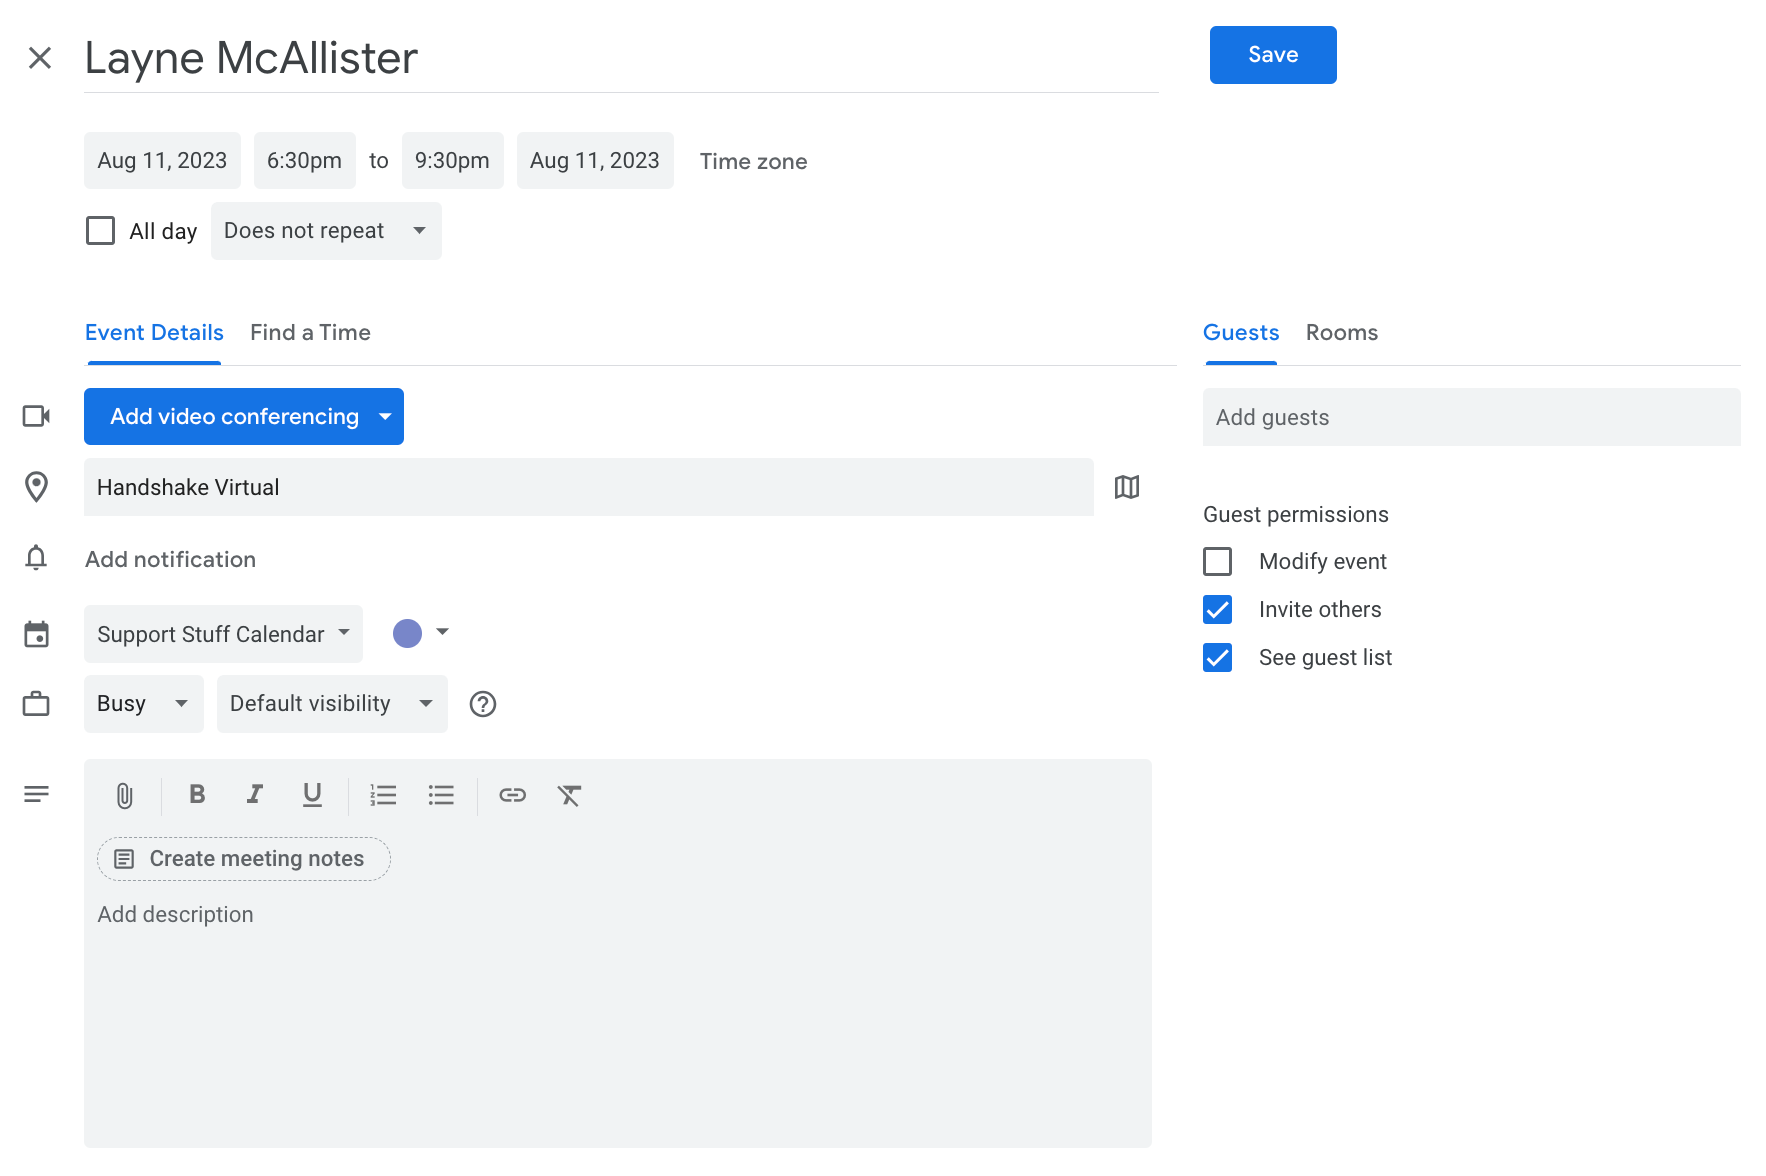Image resolution: width=1766 pixels, height=1176 pixels.
Task: Open visibility help question mark icon
Action: [x=483, y=704]
